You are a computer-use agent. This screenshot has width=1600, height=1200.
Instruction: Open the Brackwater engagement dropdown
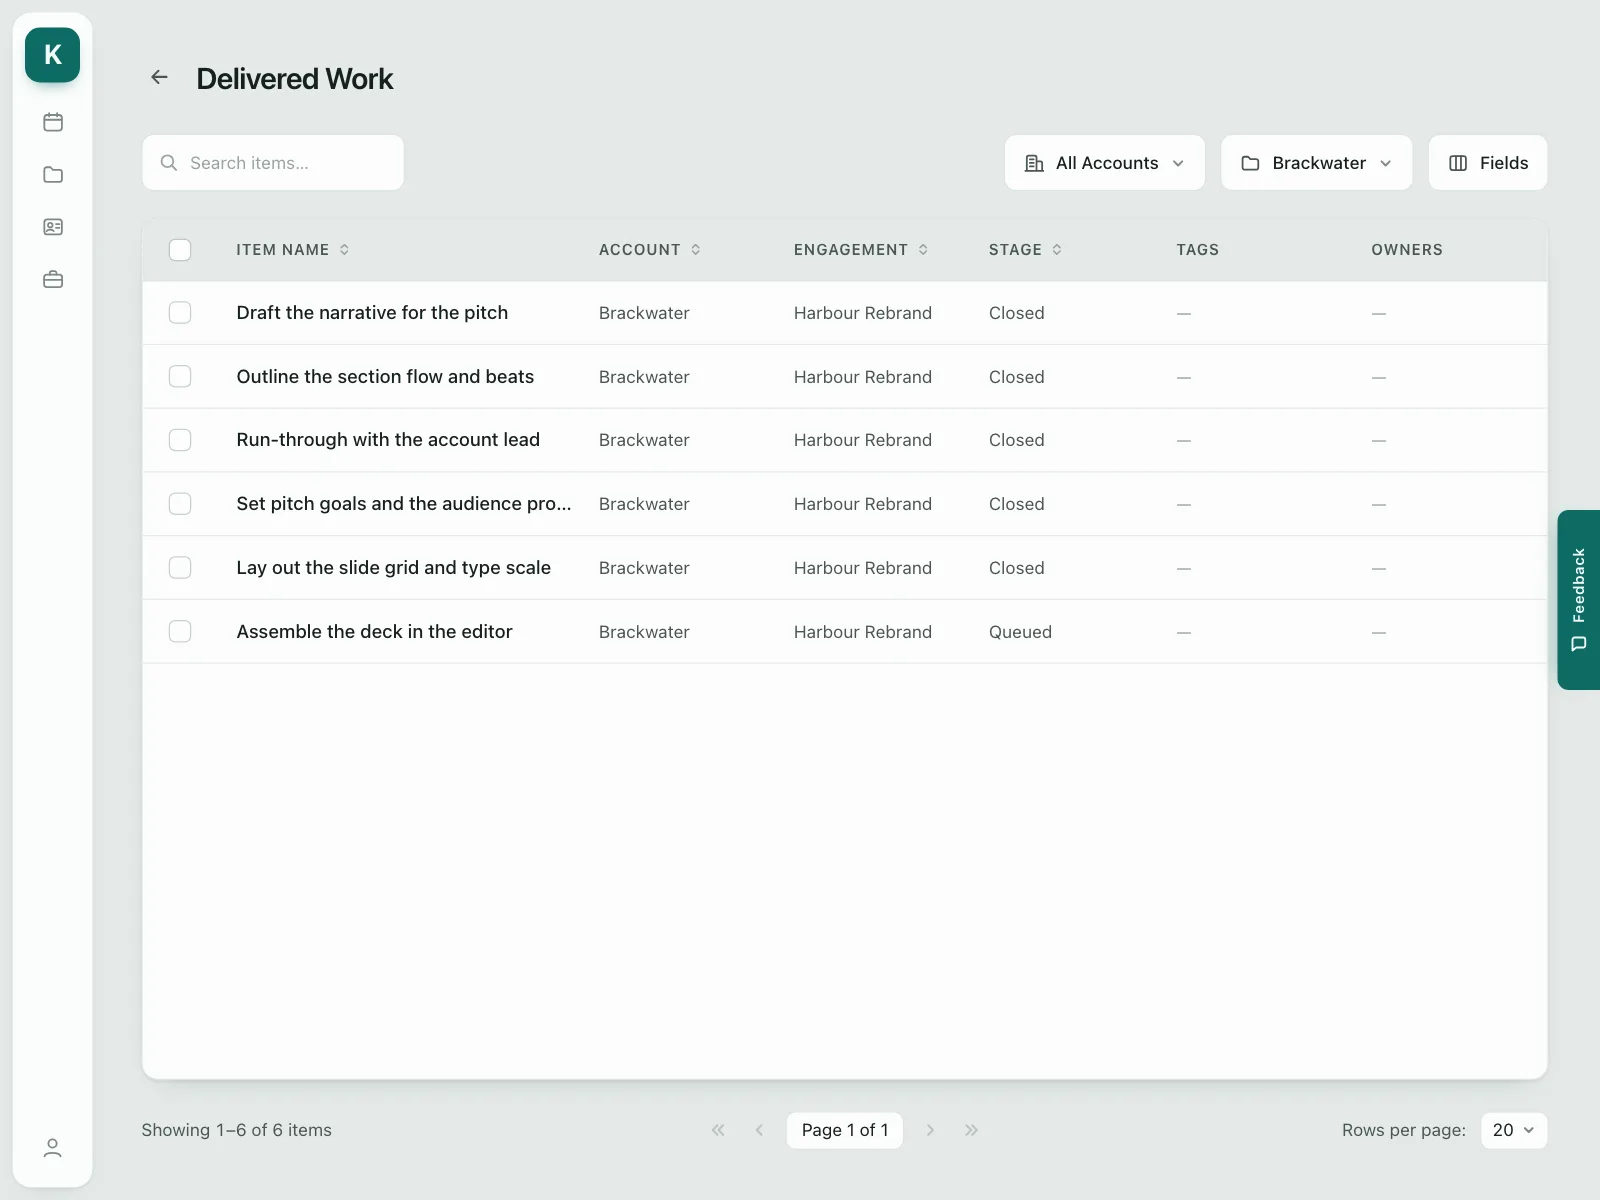click(1316, 163)
